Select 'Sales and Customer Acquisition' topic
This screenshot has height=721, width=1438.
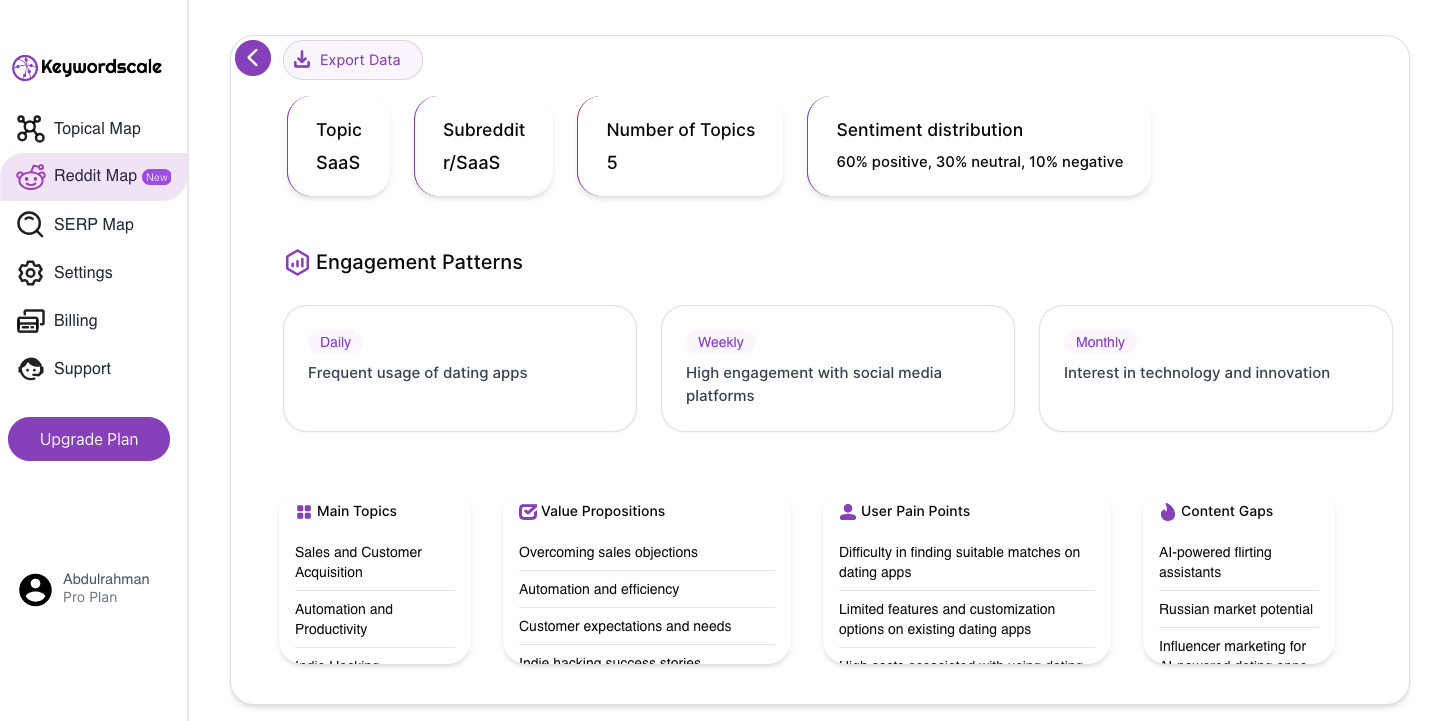(375, 562)
